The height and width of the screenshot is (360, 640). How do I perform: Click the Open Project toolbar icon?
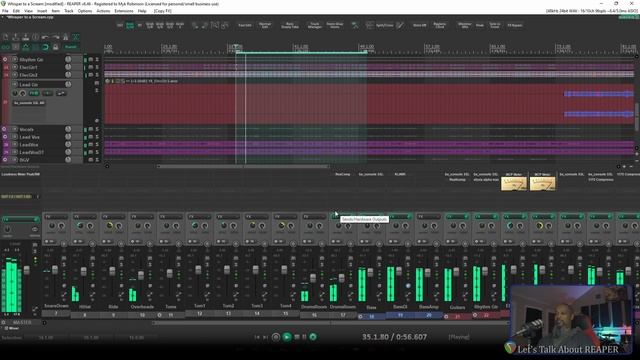16,37
